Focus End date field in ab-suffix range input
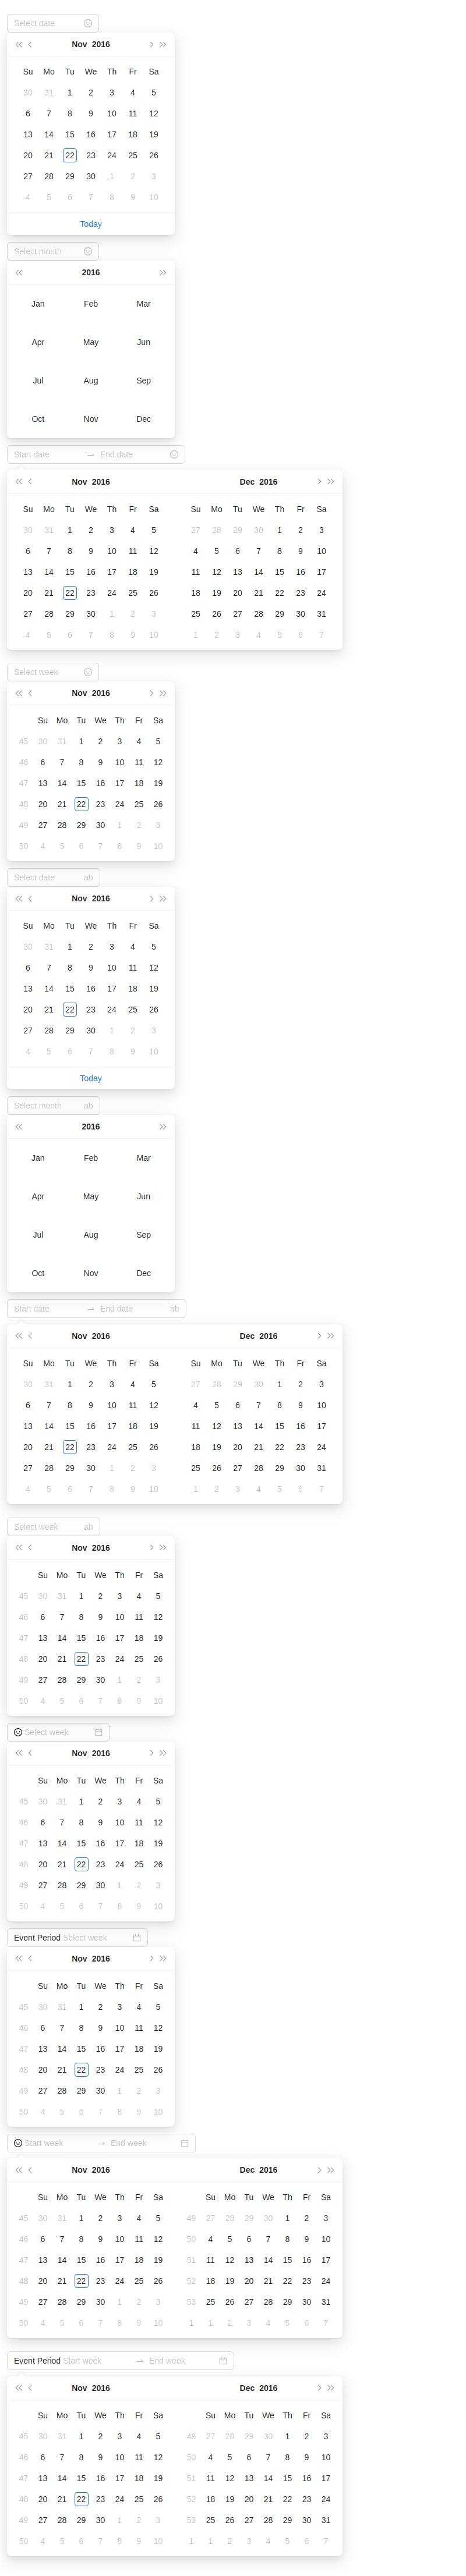Screen dimensions: 466x2576 point(132,1308)
